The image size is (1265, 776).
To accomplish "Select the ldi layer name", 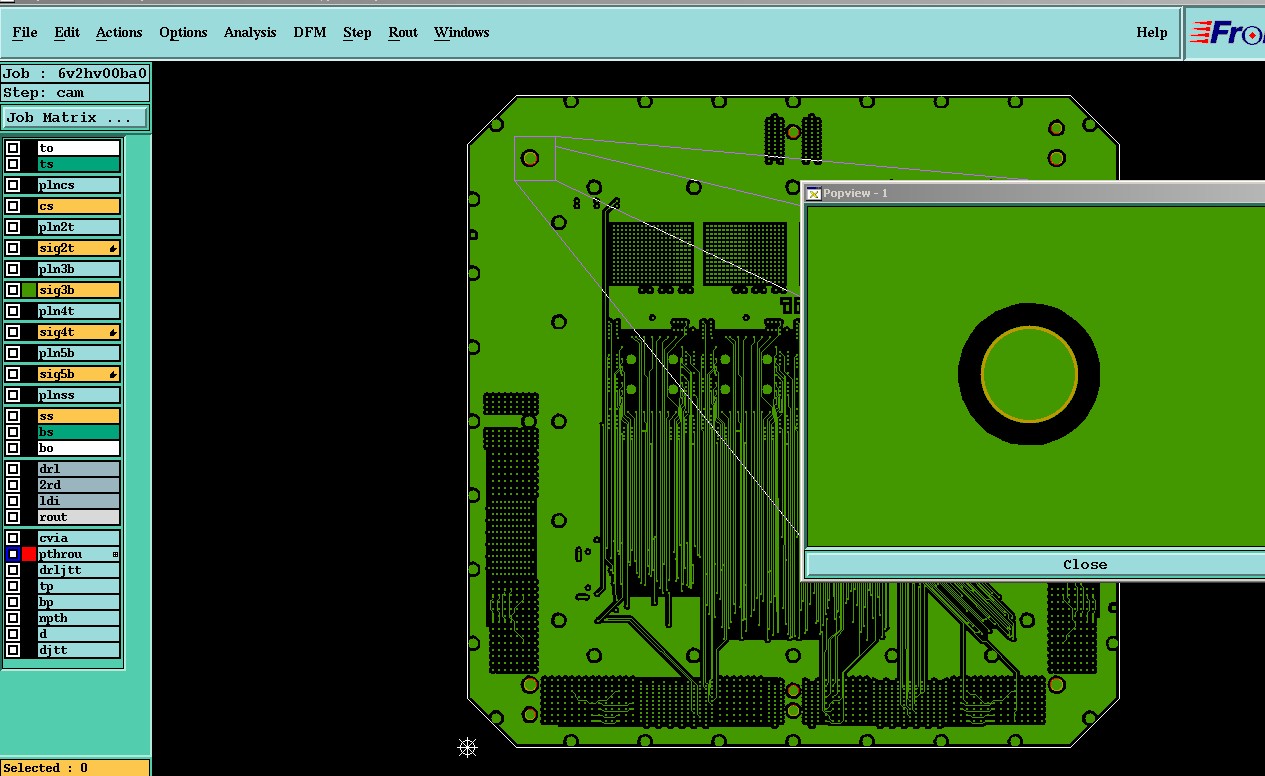I will click(x=79, y=501).
